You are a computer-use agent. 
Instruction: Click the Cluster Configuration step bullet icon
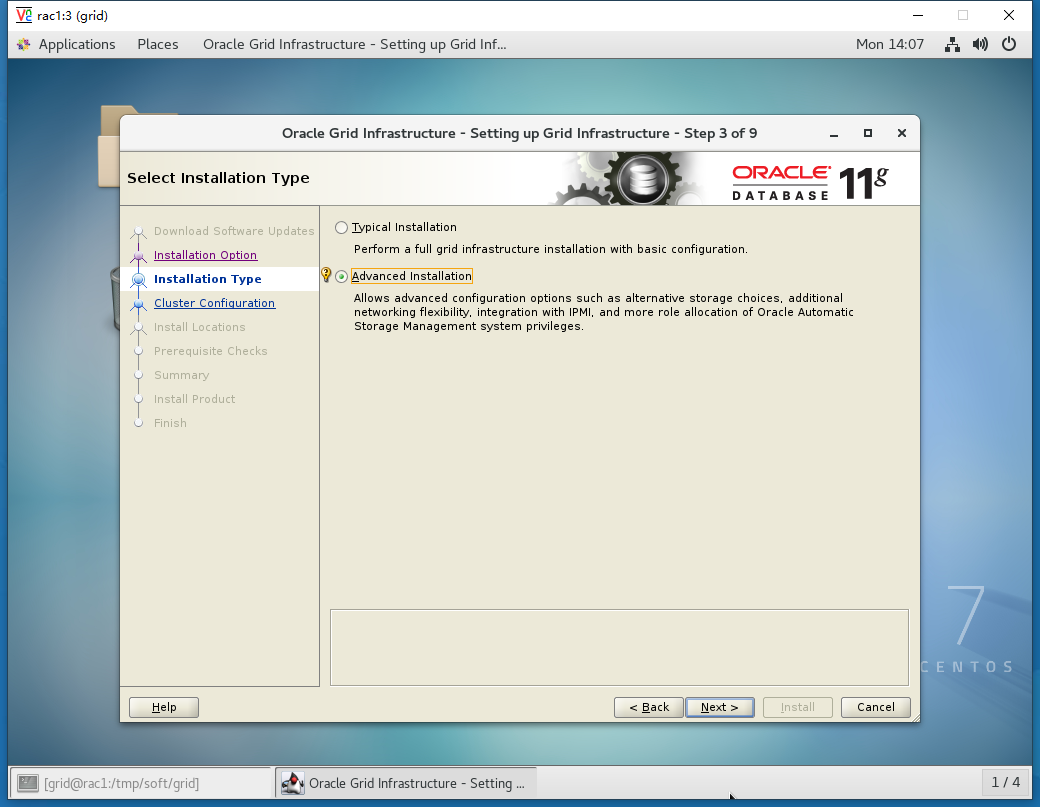(139, 304)
